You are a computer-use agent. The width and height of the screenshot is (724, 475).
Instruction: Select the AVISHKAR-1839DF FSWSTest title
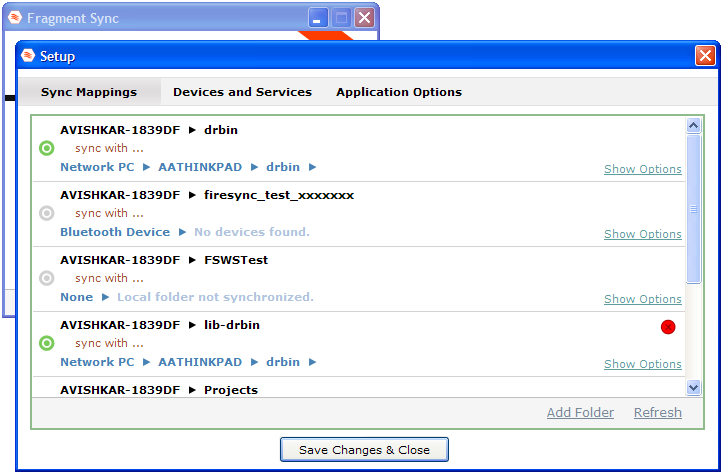point(164,260)
